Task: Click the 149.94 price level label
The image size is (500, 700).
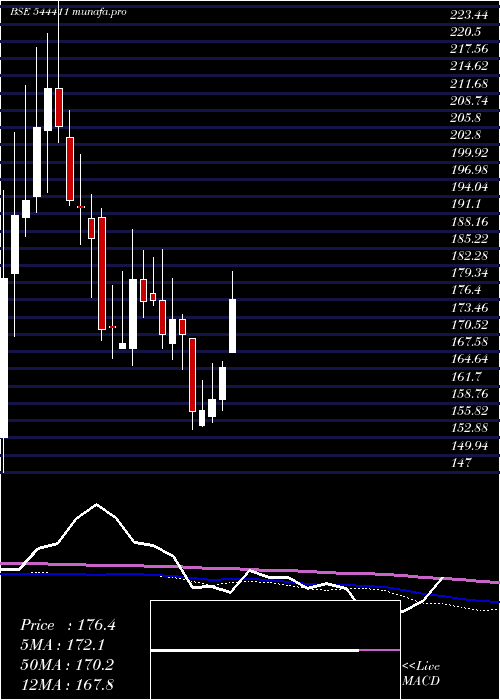Action: 469,445
